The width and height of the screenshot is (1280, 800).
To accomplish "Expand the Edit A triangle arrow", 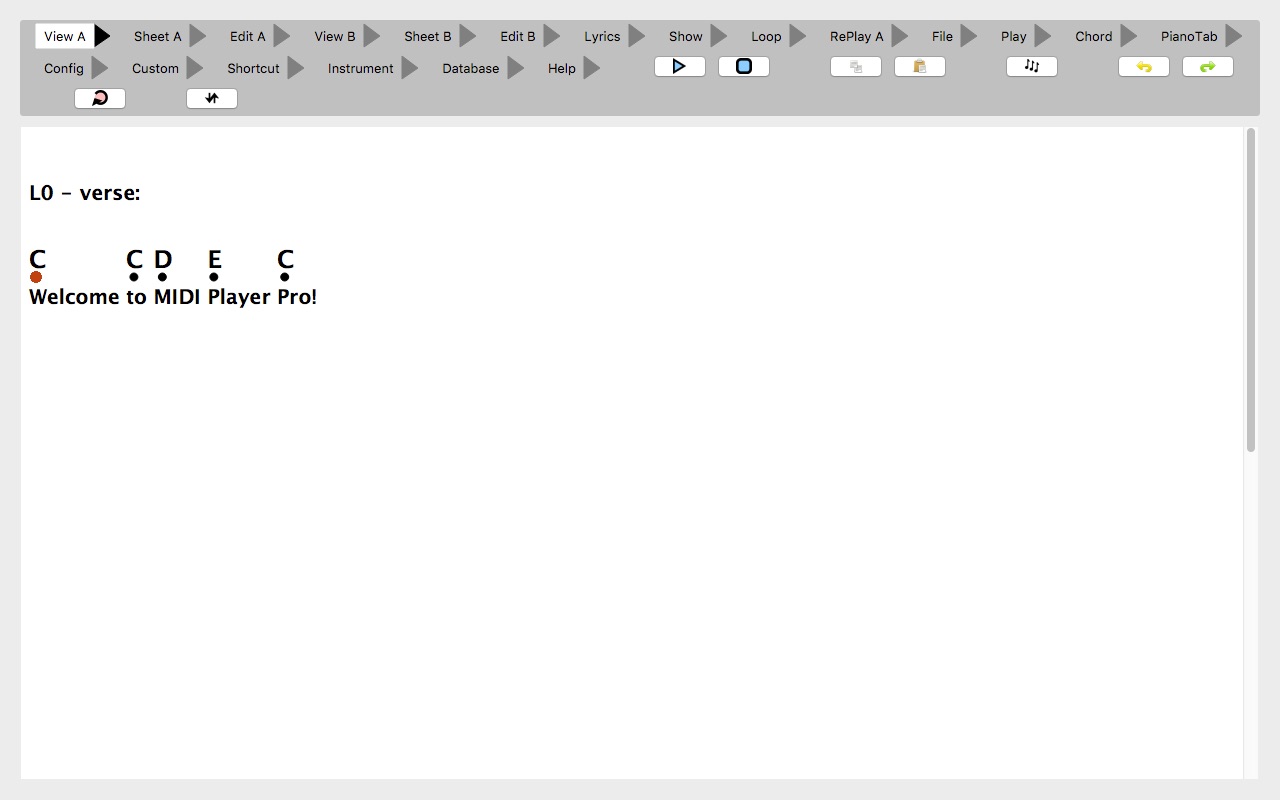I will click(x=282, y=36).
